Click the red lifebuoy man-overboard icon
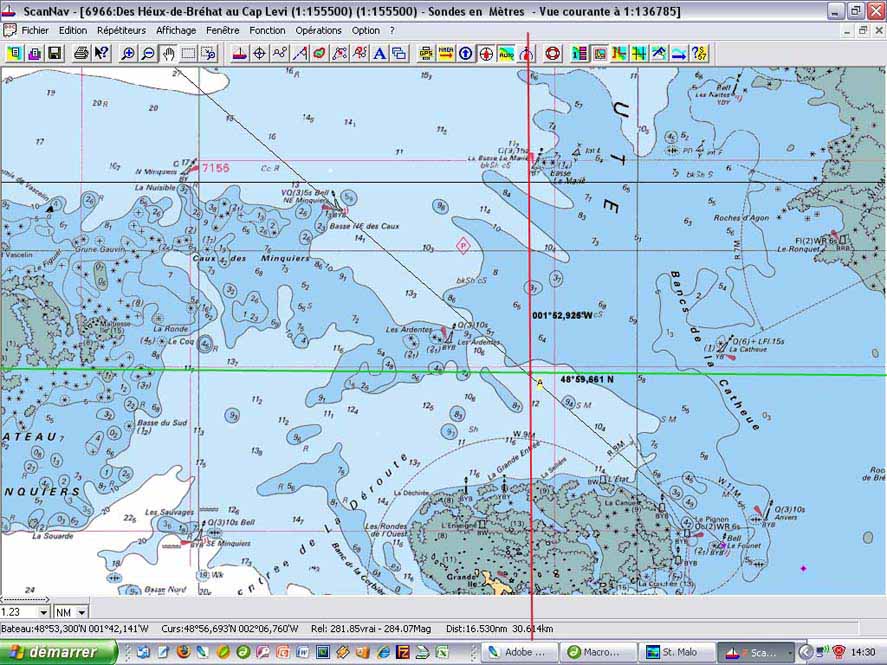 click(x=553, y=54)
